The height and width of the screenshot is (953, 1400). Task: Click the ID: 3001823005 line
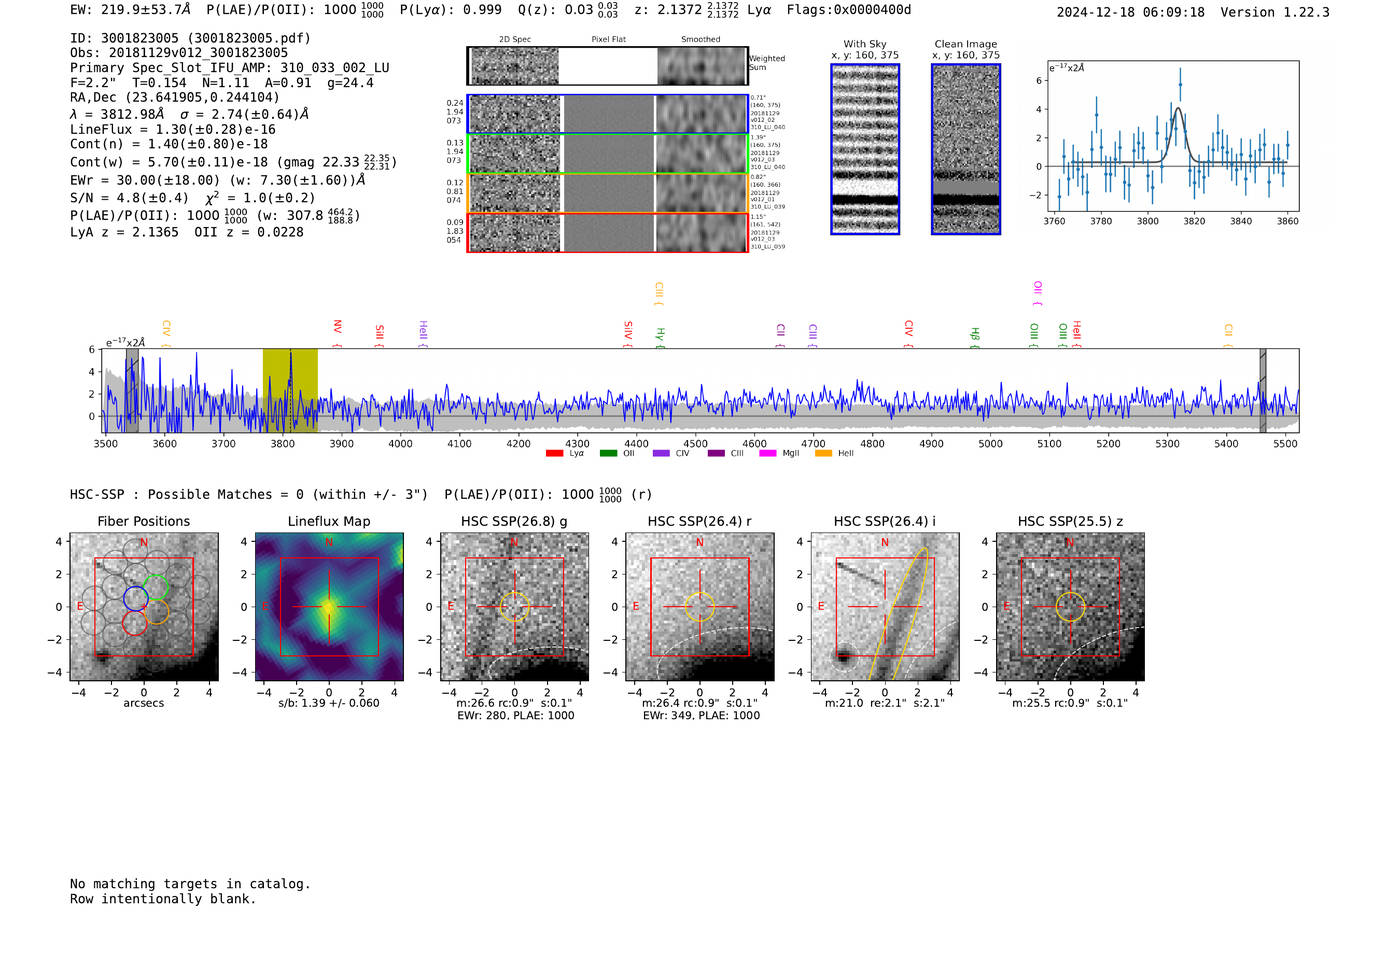[x=190, y=38]
